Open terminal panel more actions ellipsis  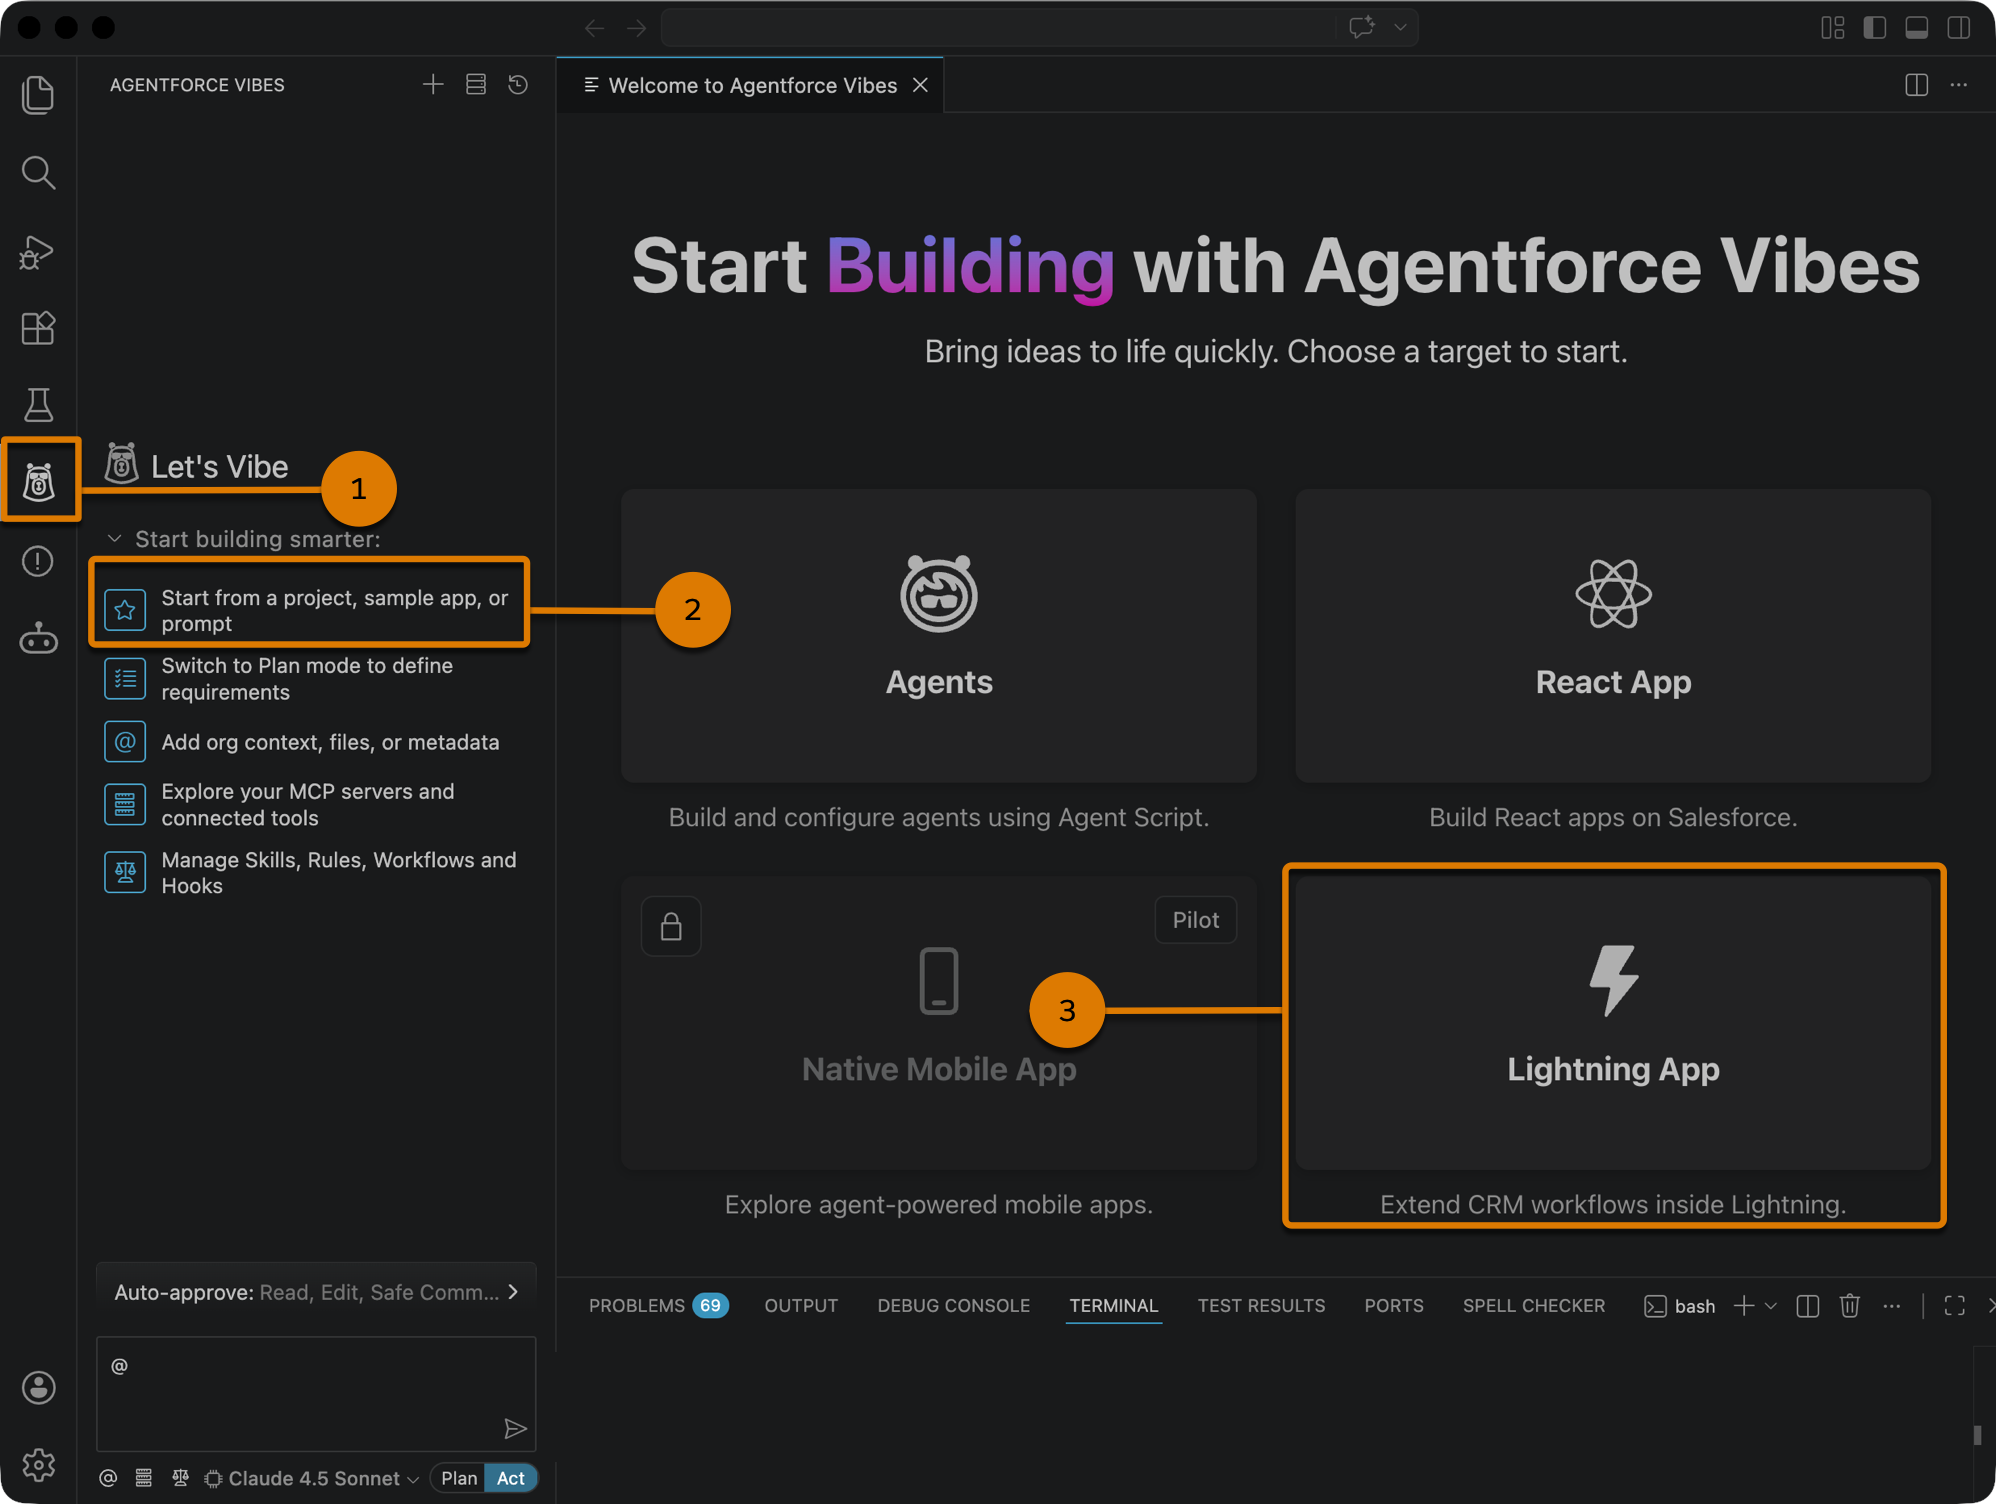click(x=1891, y=1306)
